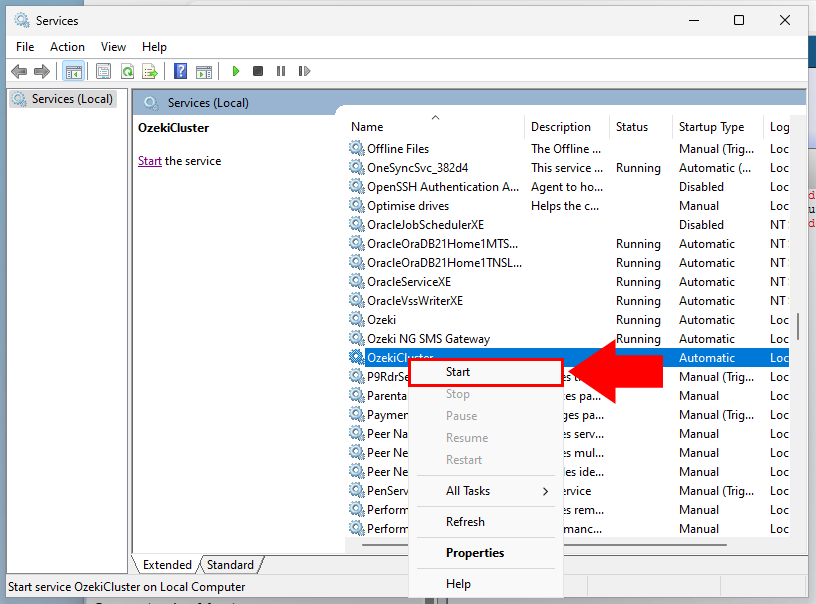Click the Forward arrow toolbar icon

pyautogui.click(x=42, y=71)
